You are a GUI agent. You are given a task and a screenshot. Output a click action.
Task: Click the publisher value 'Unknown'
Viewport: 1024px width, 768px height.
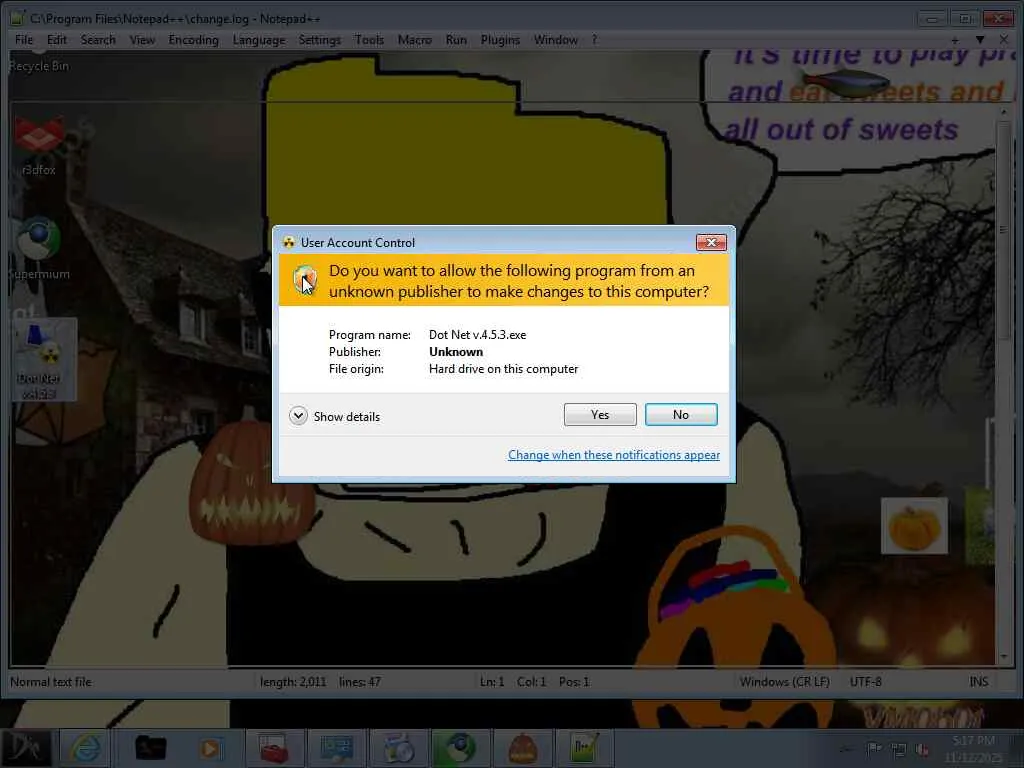click(456, 351)
